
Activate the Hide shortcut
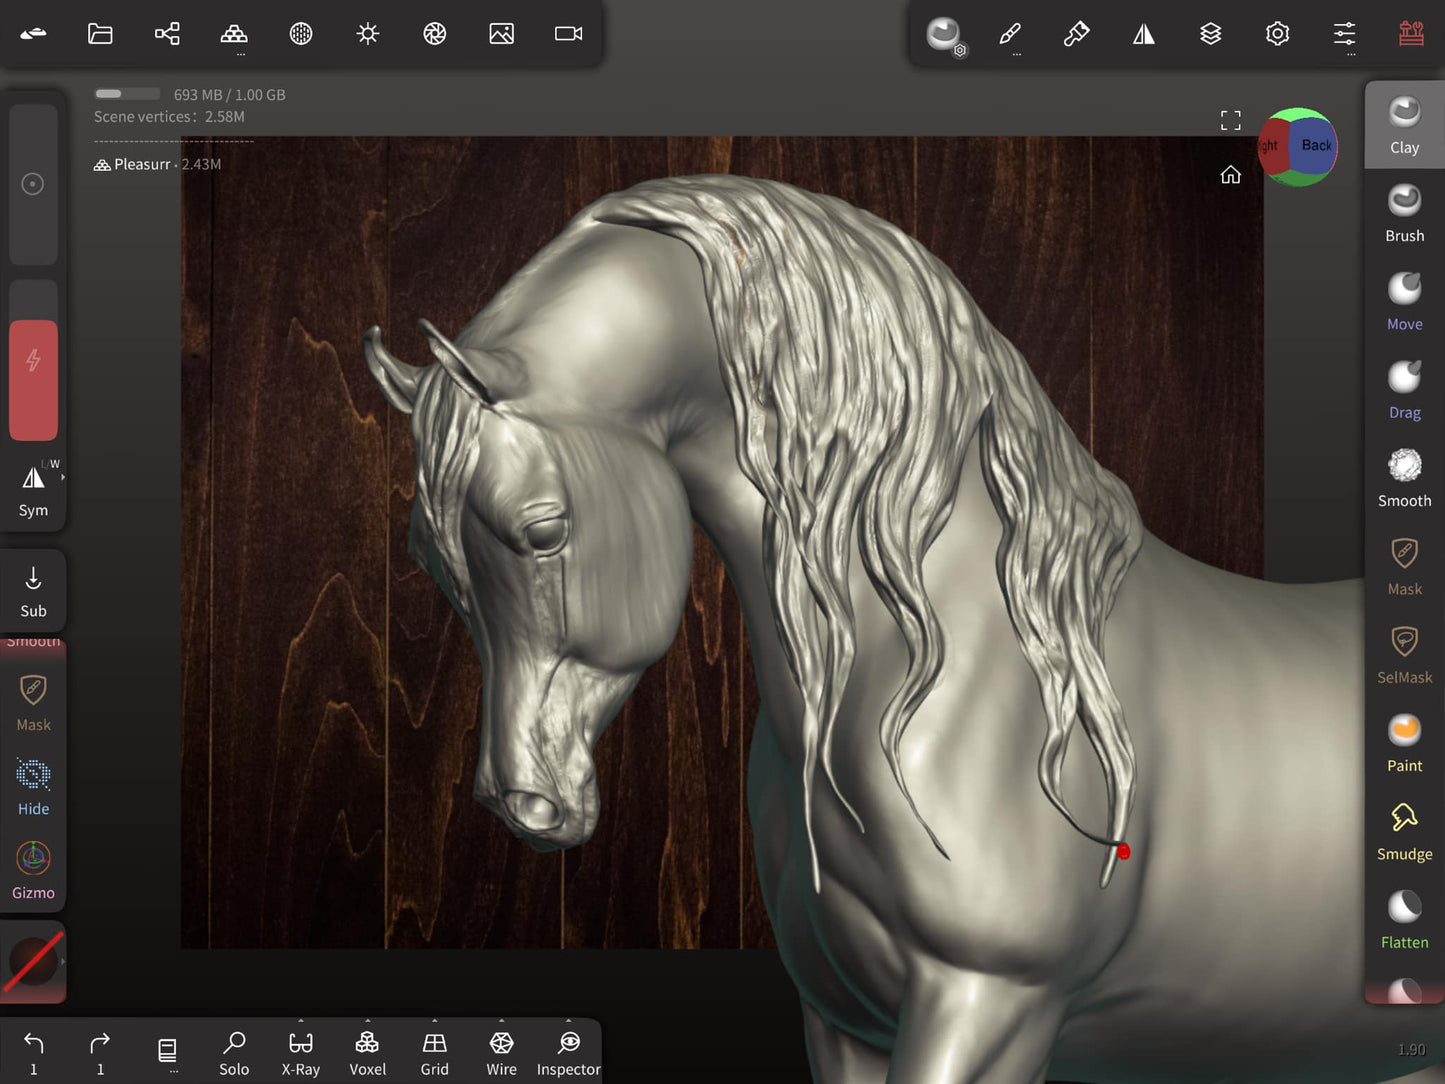(x=33, y=787)
